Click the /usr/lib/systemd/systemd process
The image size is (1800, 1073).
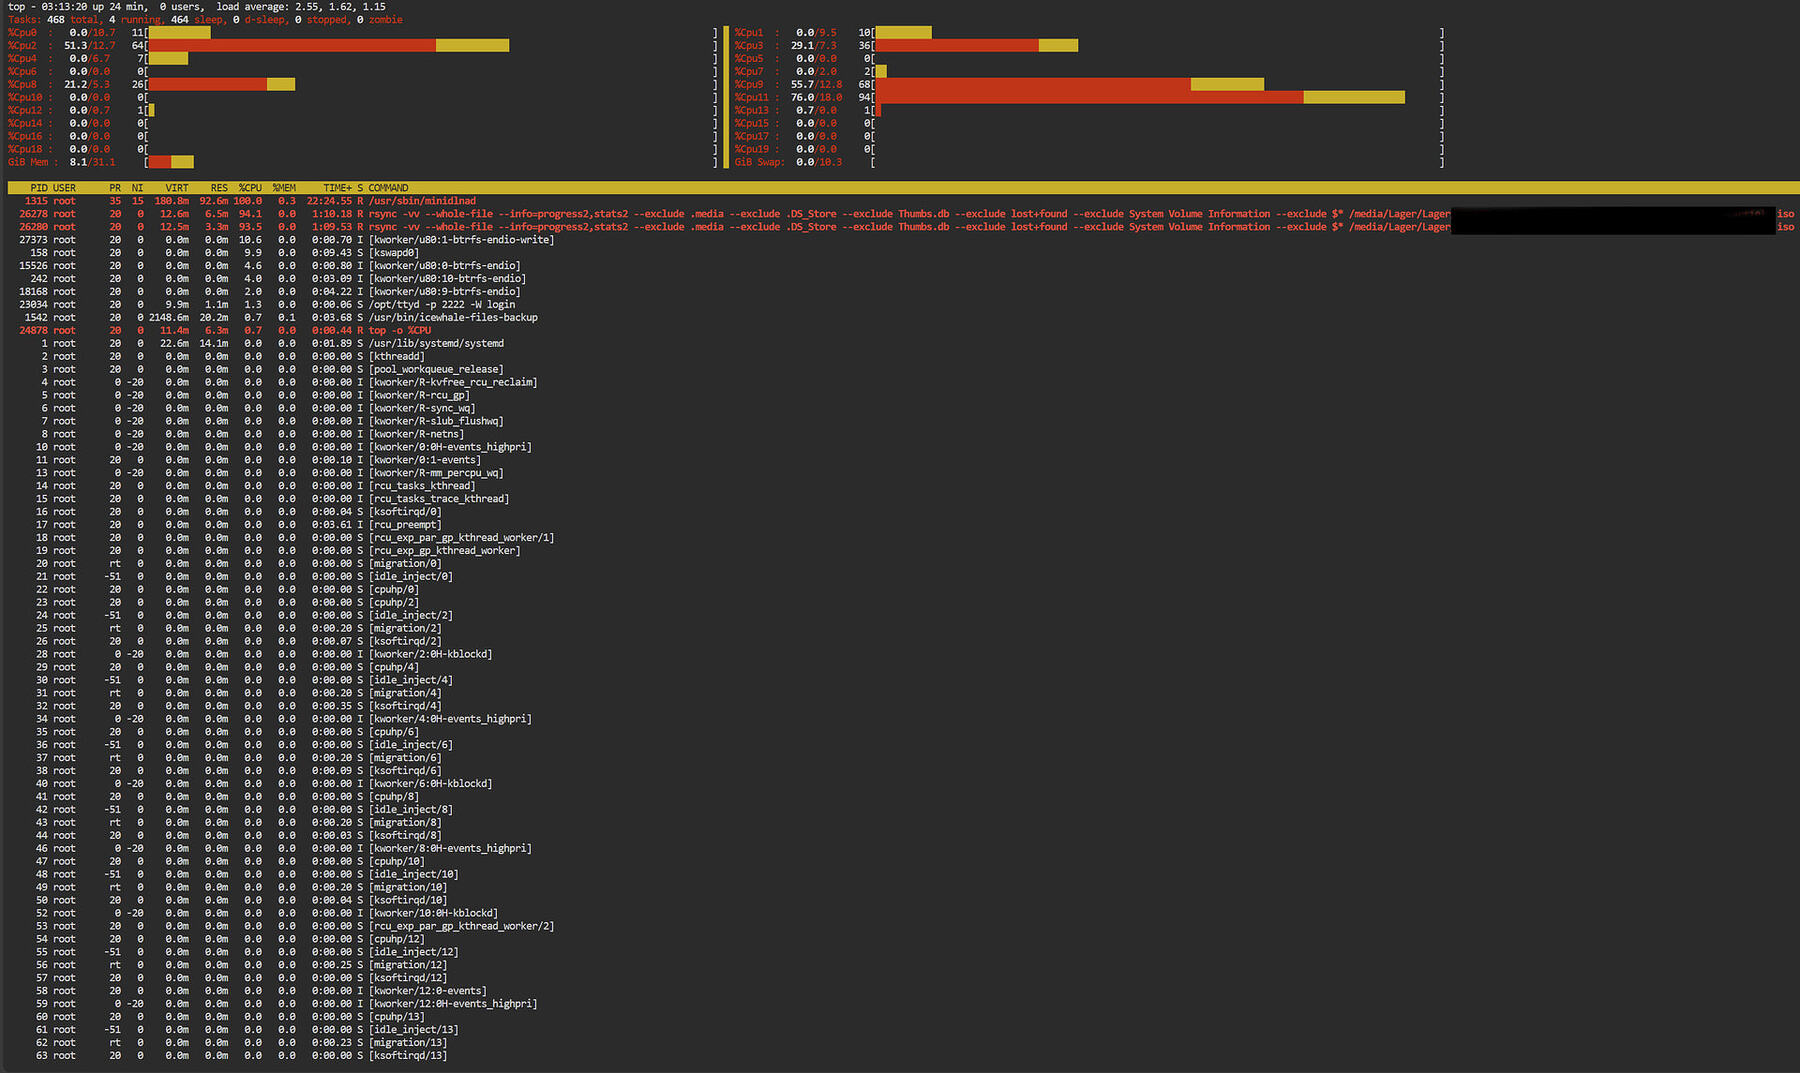pos(436,344)
